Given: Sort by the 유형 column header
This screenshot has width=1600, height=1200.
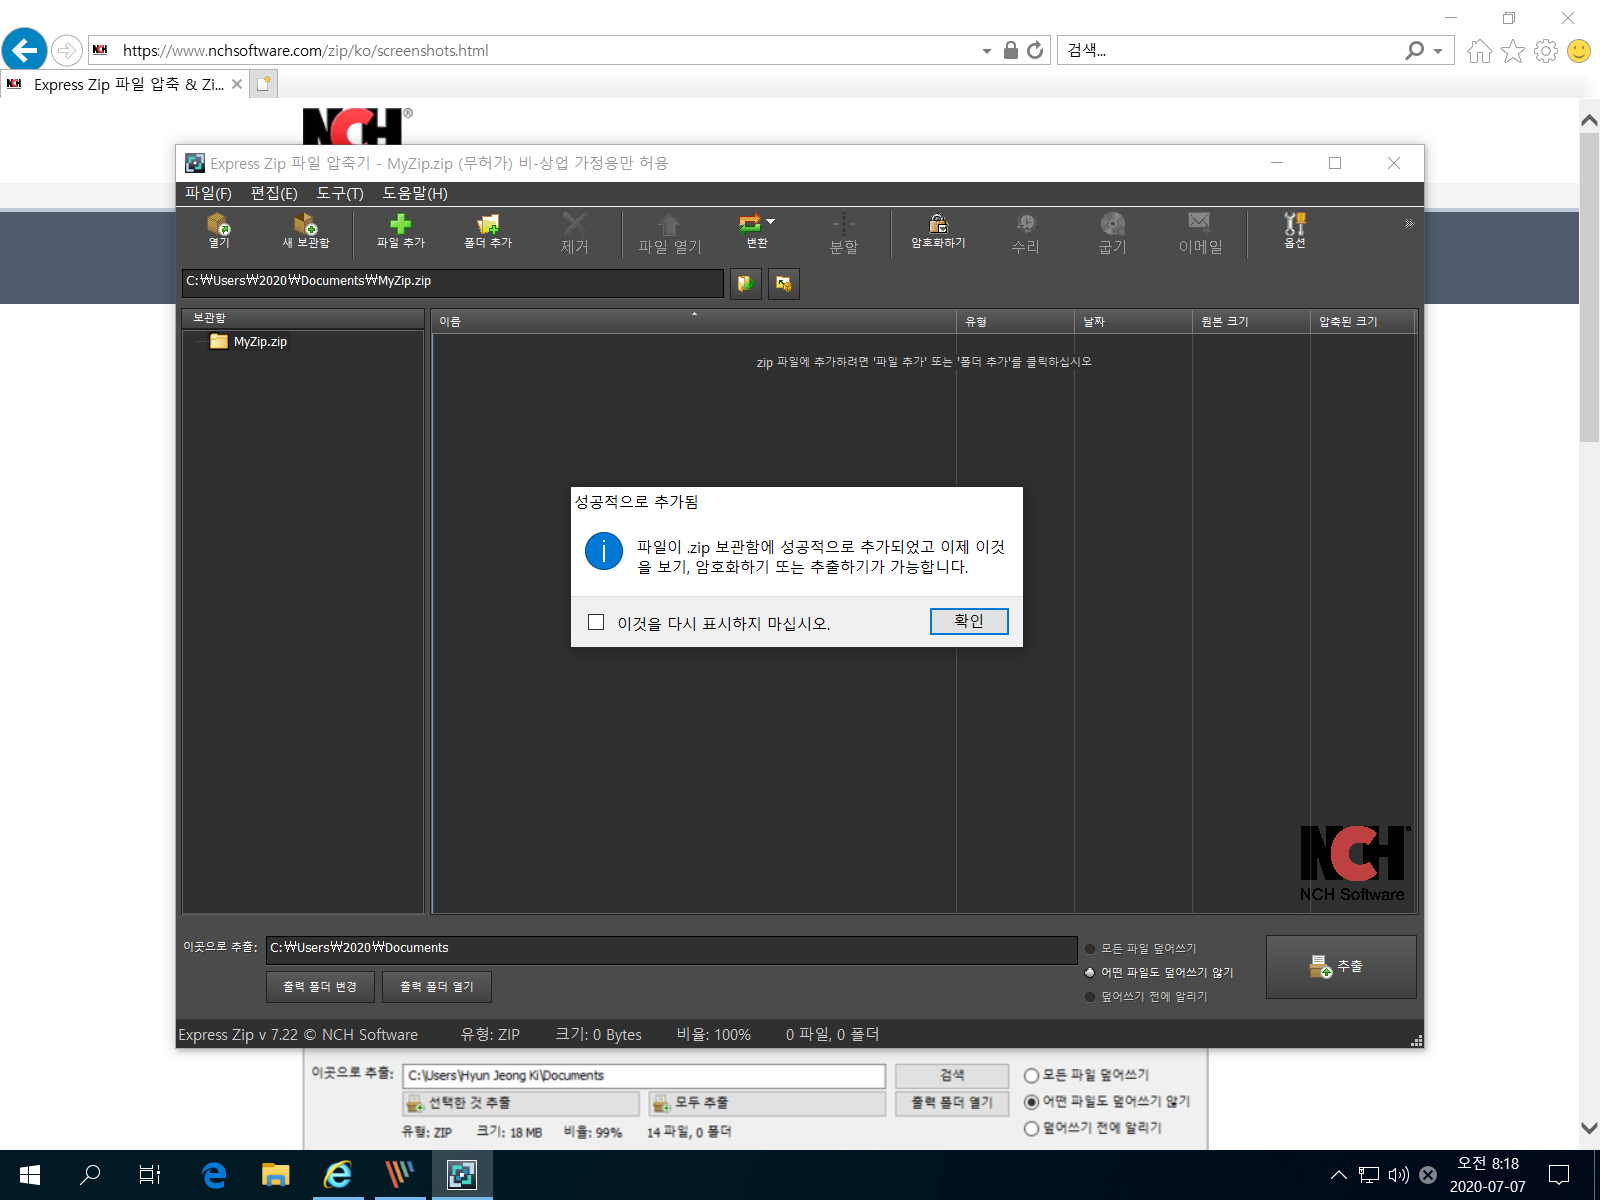Looking at the screenshot, I should 1015,321.
